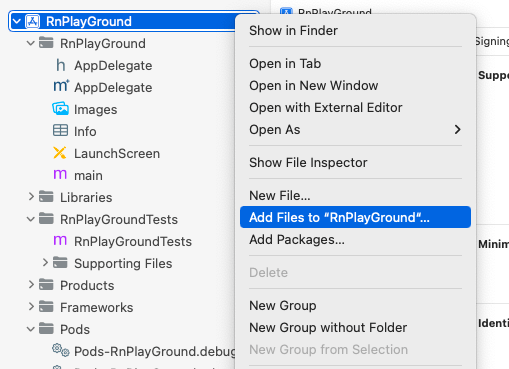This screenshot has height=369, width=509.
Task: Expand the Libraries group
Action: [x=31, y=197]
